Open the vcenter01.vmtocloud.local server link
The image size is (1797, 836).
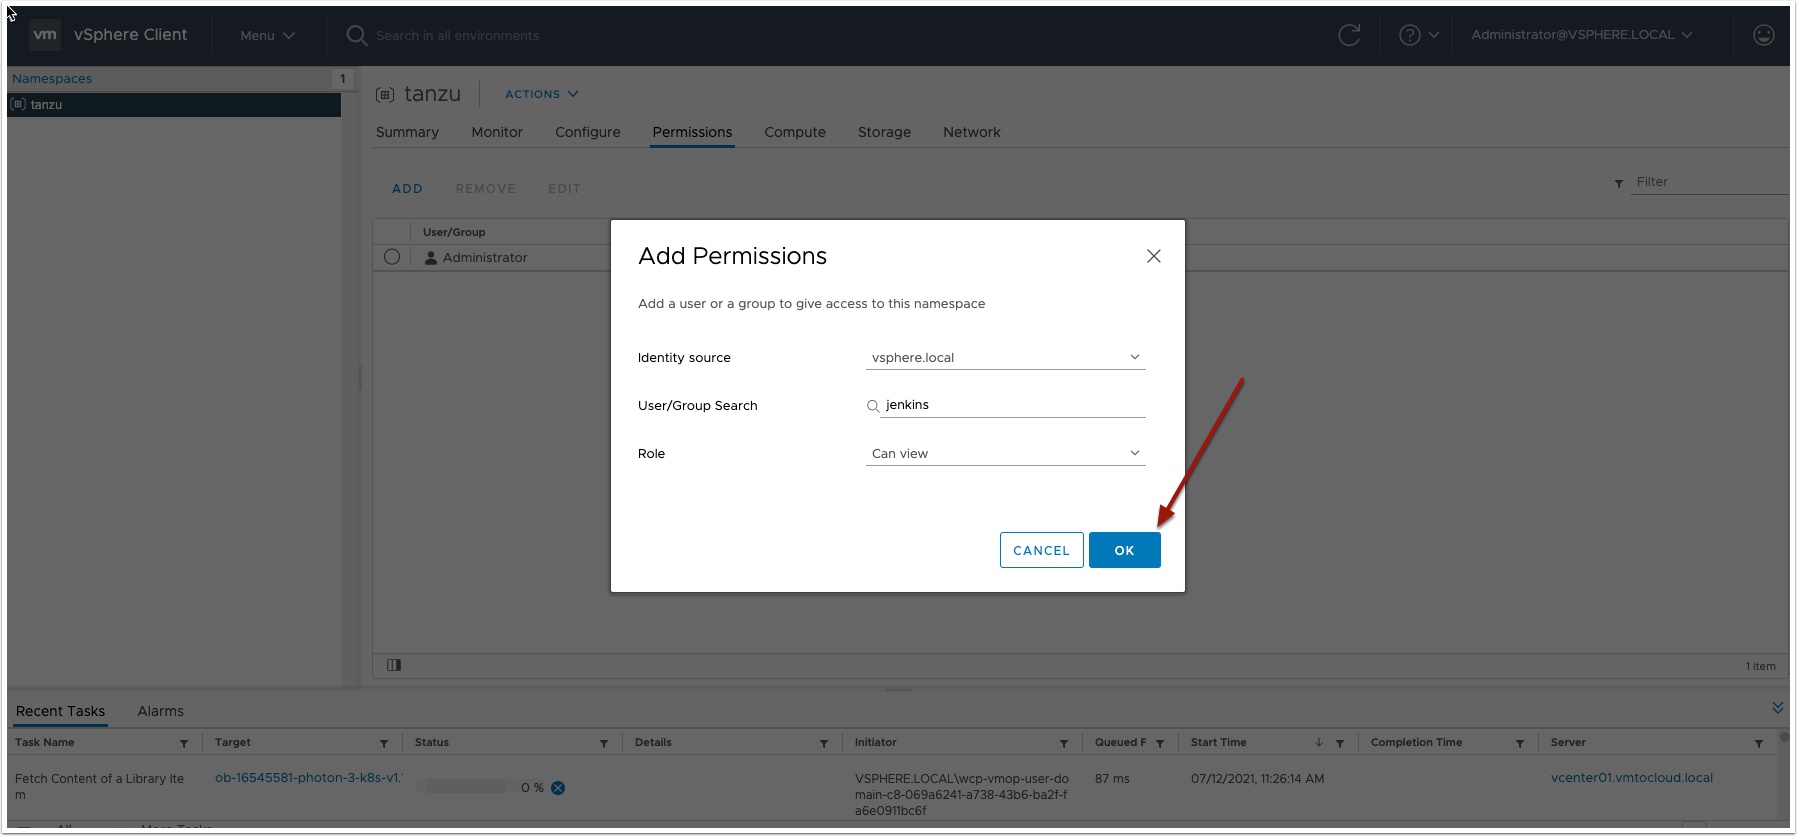coord(1631,778)
